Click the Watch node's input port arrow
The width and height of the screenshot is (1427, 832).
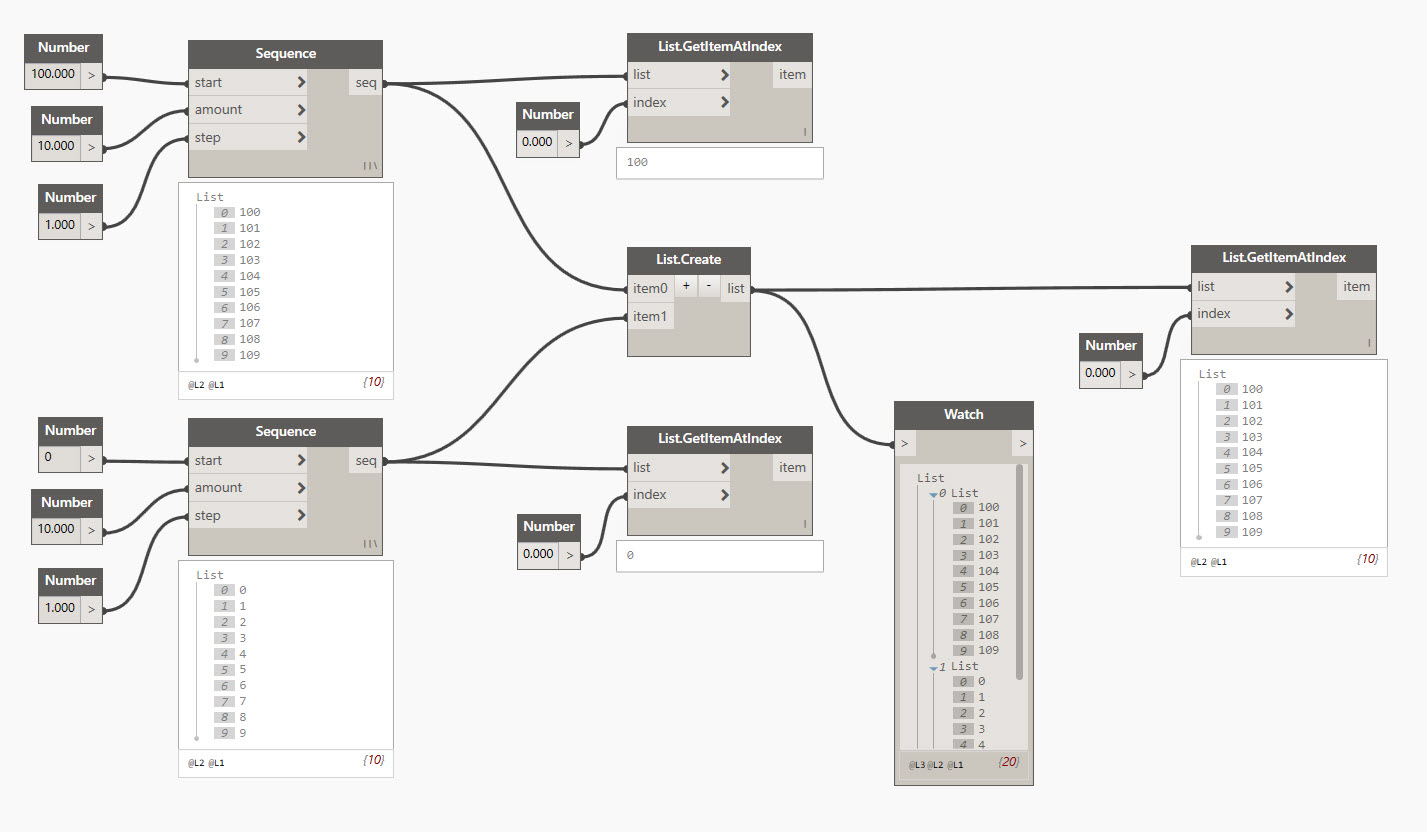point(905,443)
